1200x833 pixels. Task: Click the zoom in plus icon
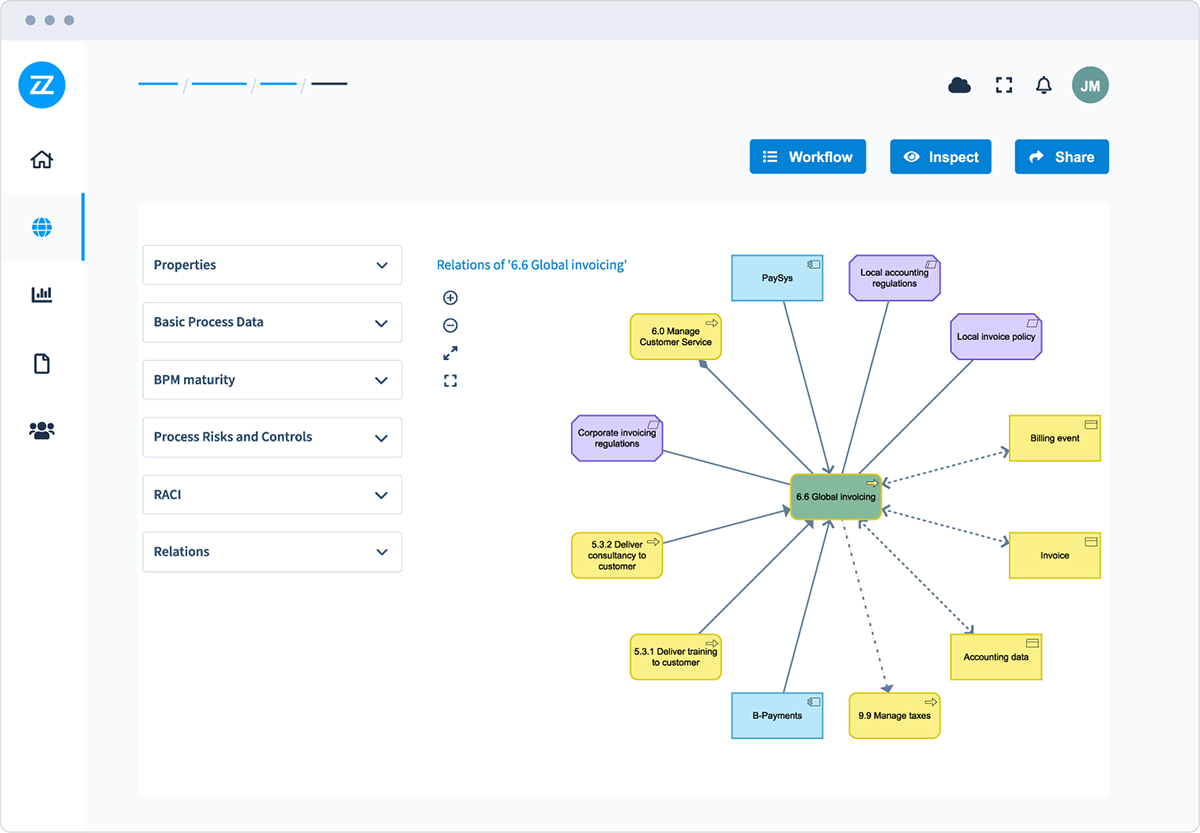point(450,298)
